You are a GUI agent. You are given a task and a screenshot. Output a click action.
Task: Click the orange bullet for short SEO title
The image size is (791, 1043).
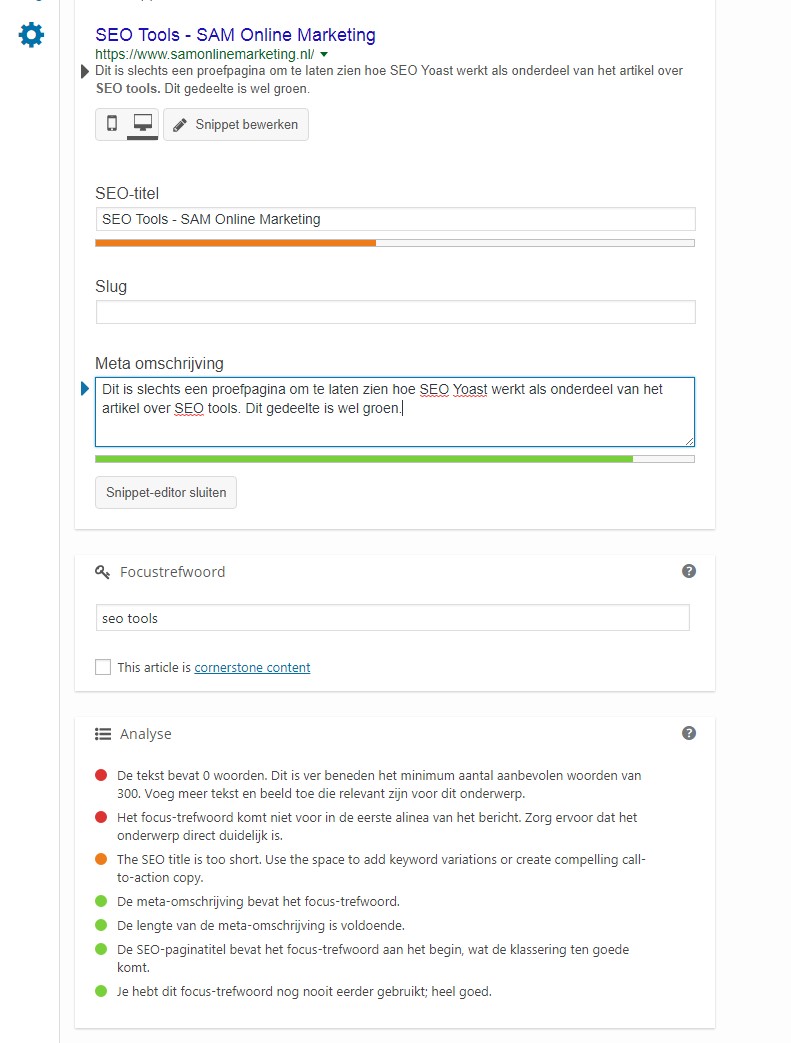tap(101, 859)
